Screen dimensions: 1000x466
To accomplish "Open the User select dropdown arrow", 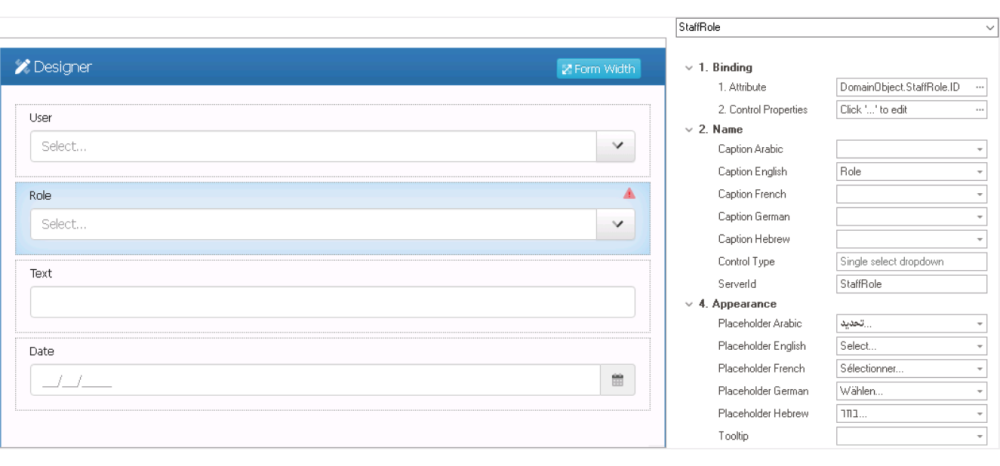I will click(616, 146).
